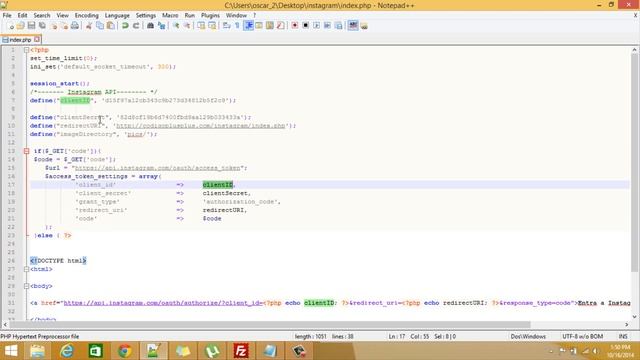Toggle Show All Characters paragraph icon
The height and width of the screenshot is (360, 640).
tap(237, 26)
